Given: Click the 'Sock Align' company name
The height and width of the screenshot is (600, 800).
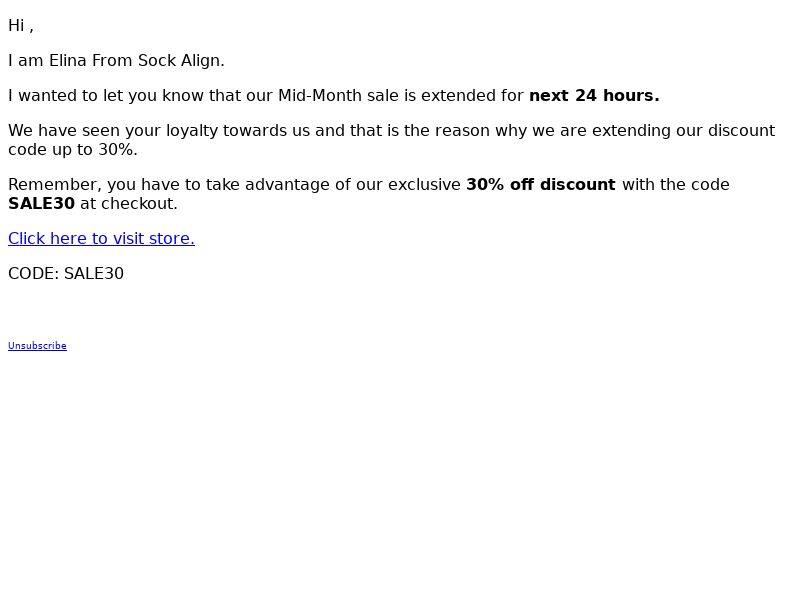Looking at the screenshot, I should (179, 61).
